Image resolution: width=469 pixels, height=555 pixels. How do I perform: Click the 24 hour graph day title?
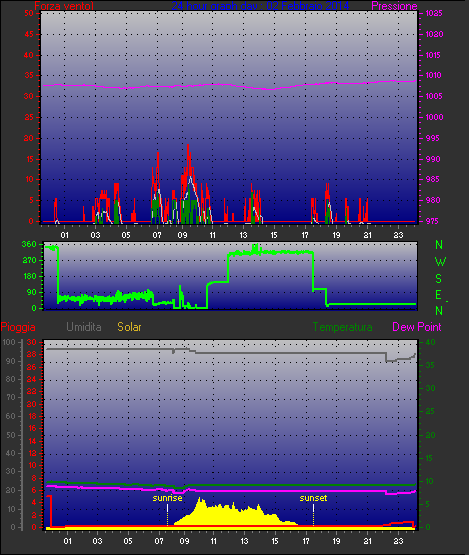(260, 6)
